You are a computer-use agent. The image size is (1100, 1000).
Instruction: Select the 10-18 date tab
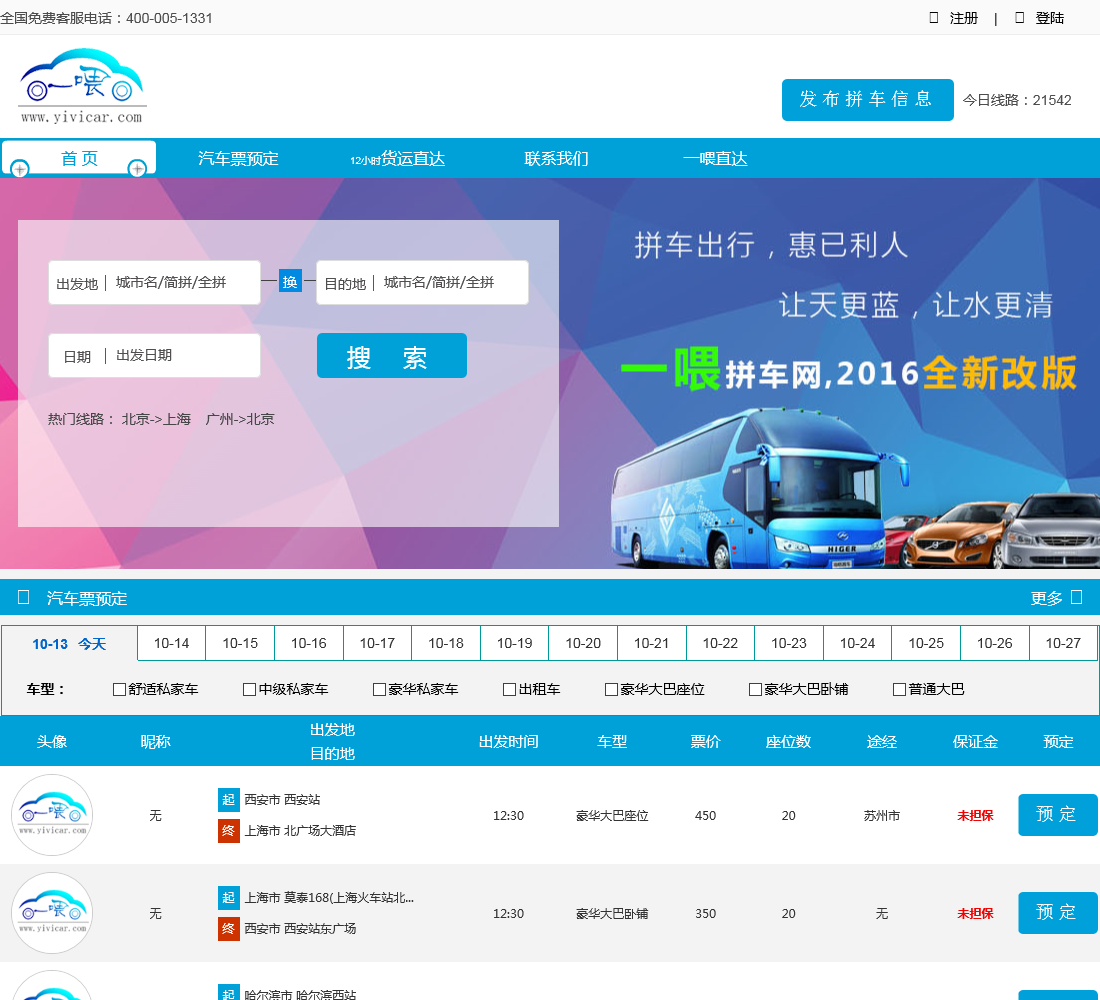click(446, 643)
